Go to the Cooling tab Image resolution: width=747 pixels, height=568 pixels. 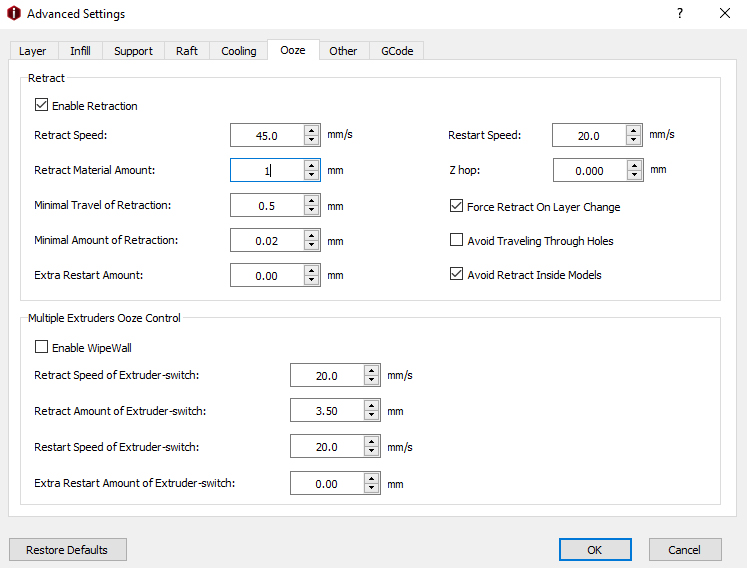coord(238,51)
